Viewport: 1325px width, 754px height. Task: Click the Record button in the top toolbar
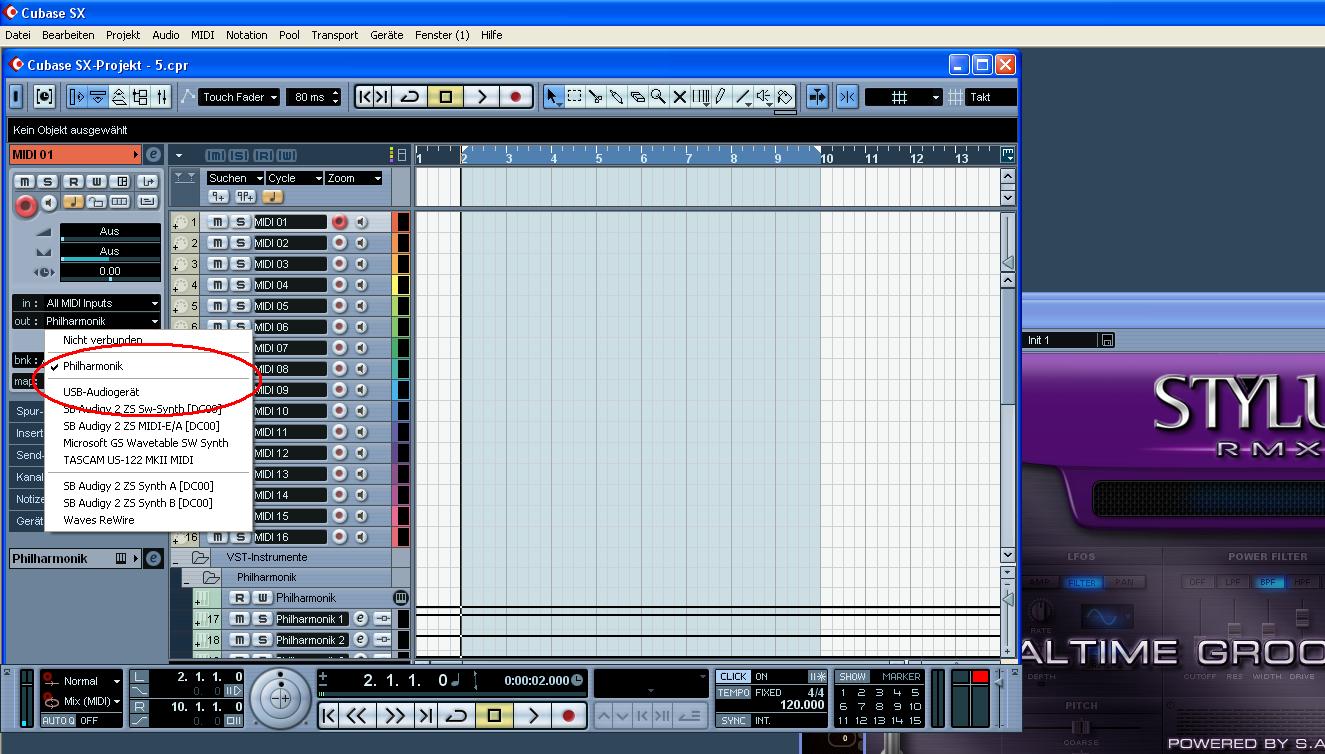coord(516,97)
